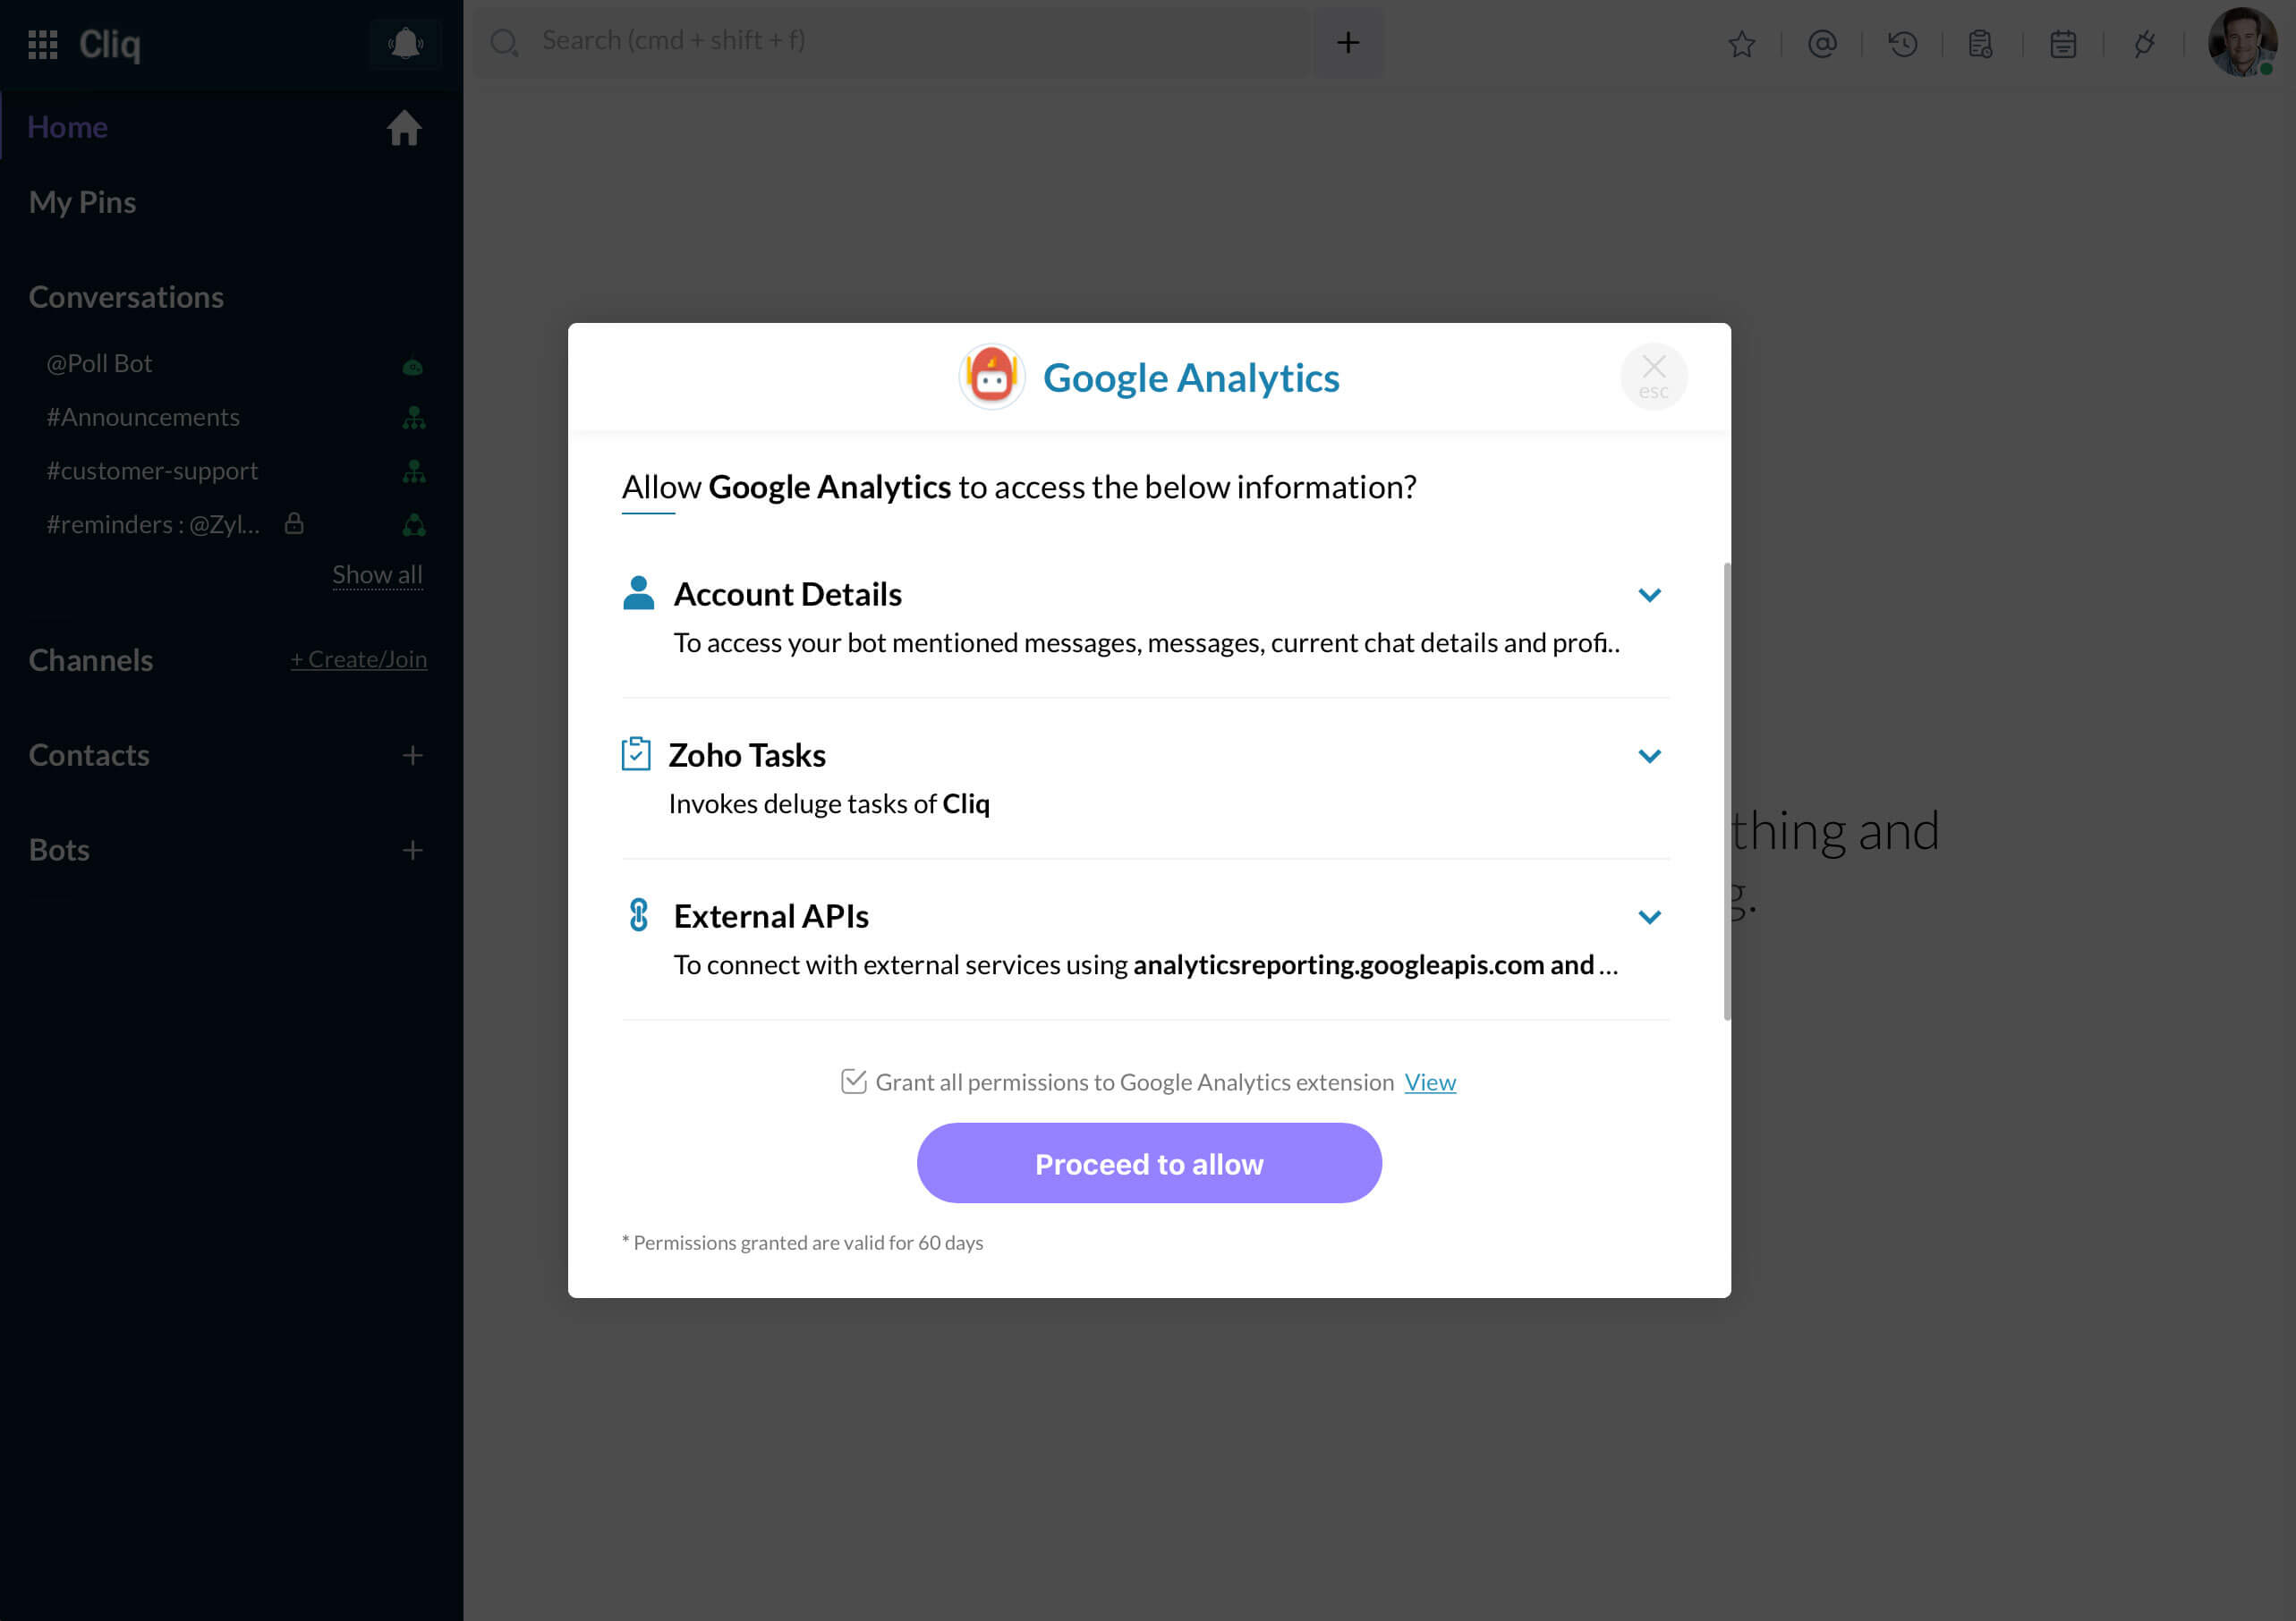Add a contact with the Contacts plus icon
The image size is (2296, 1621).
click(412, 755)
